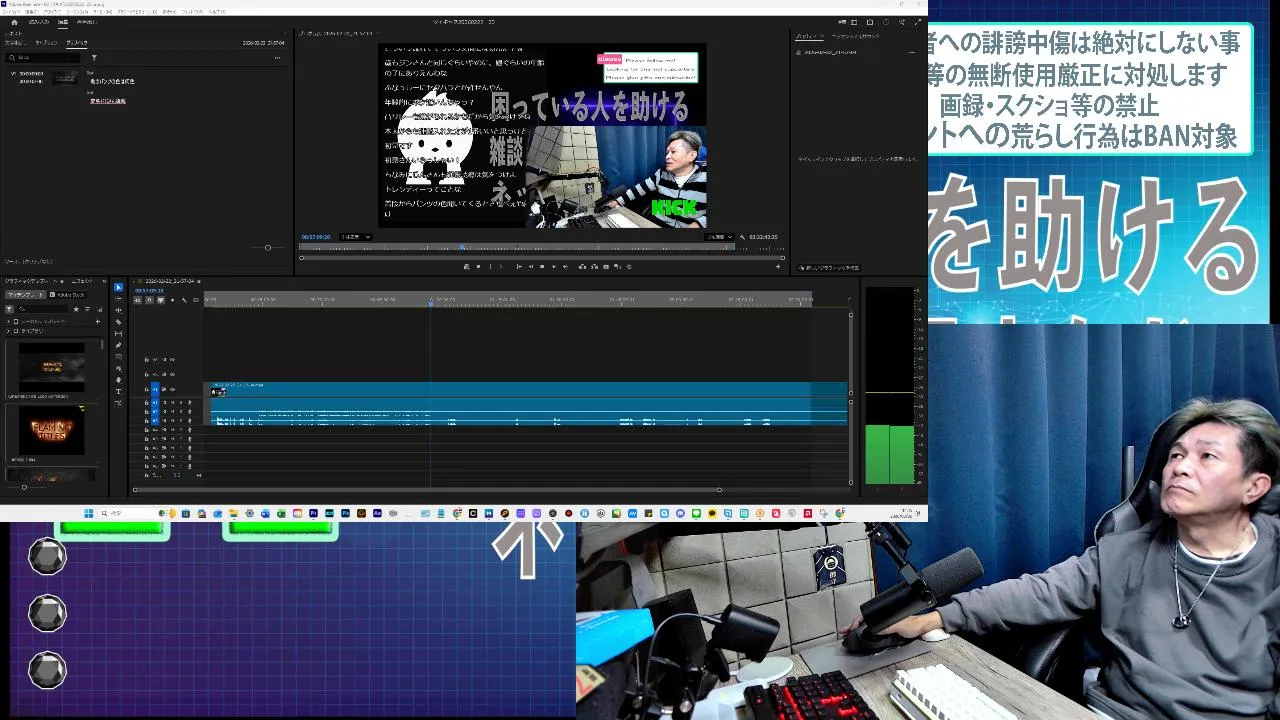Viewport: 1280px width, 720px height.
Task: Select the My Templates button
Action: [26, 294]
